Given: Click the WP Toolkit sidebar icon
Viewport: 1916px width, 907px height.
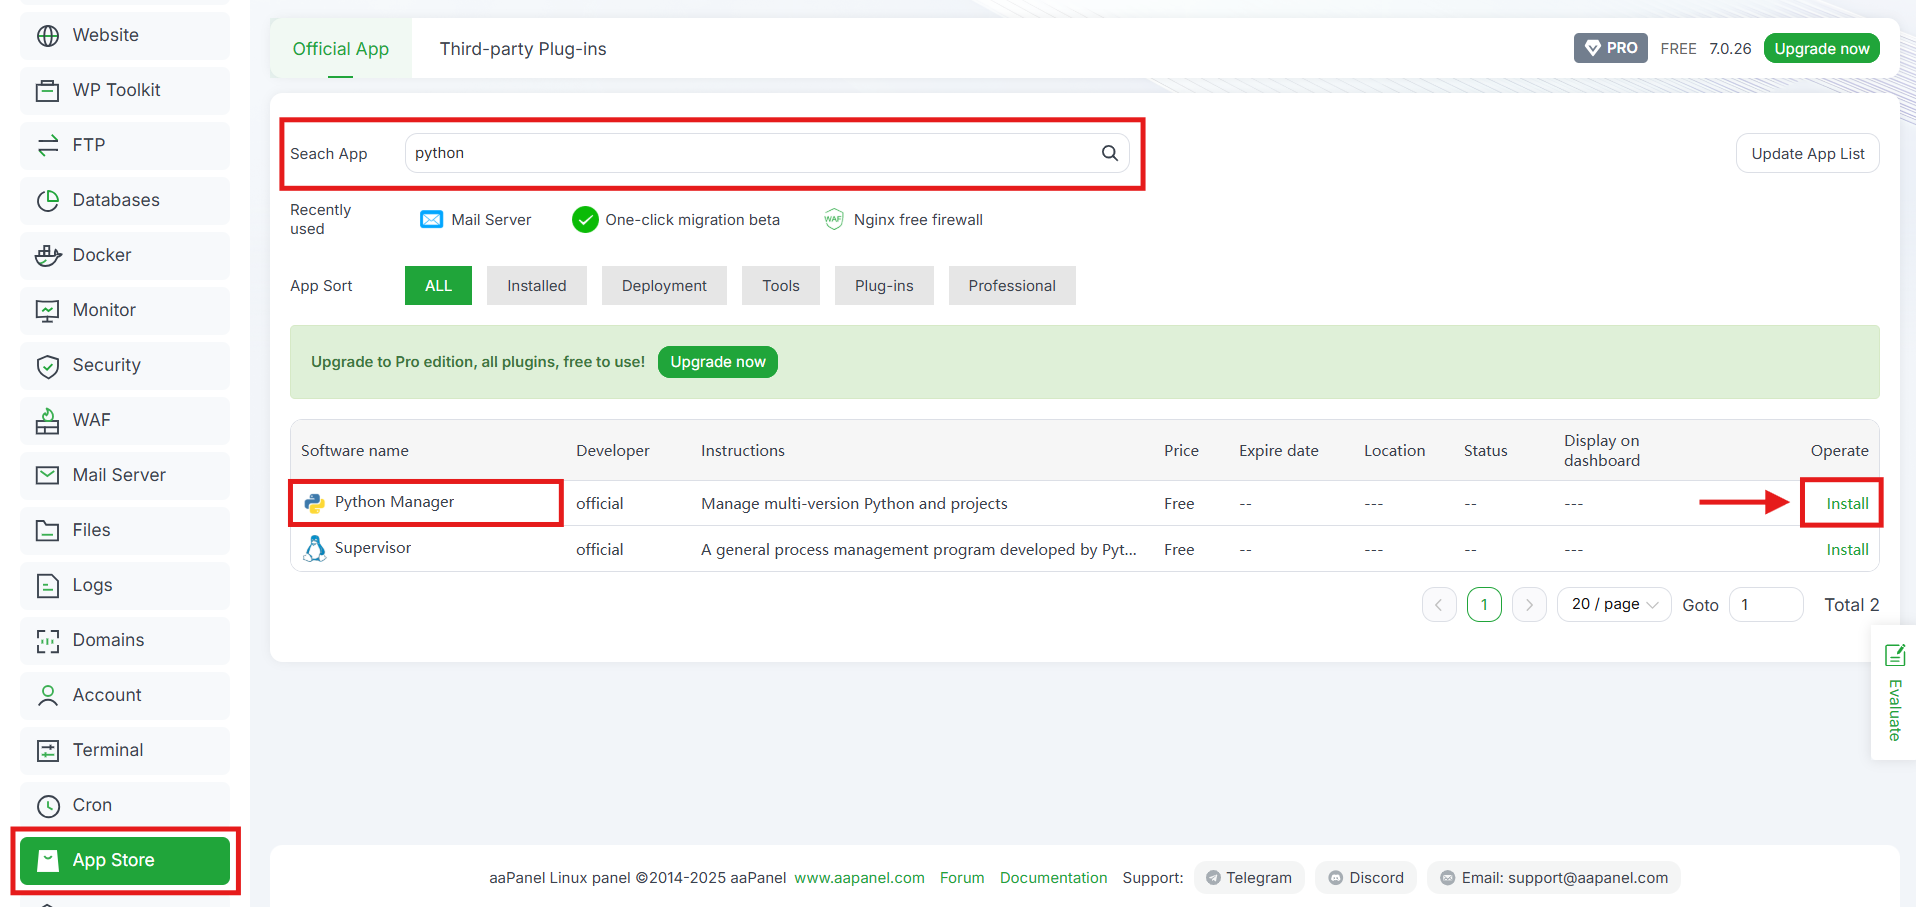Looking at the screenshot, I should (x=48, y=90).
